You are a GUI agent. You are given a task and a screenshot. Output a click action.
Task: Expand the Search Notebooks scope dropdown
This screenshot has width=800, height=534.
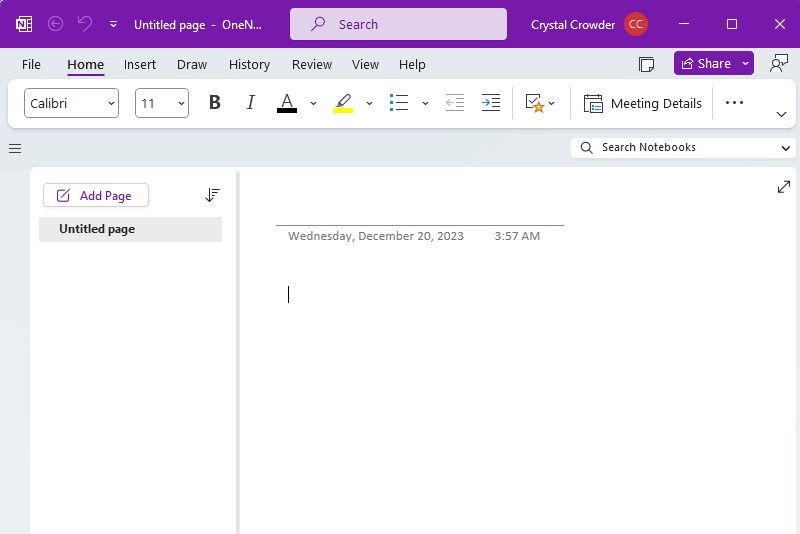(786, 148)
